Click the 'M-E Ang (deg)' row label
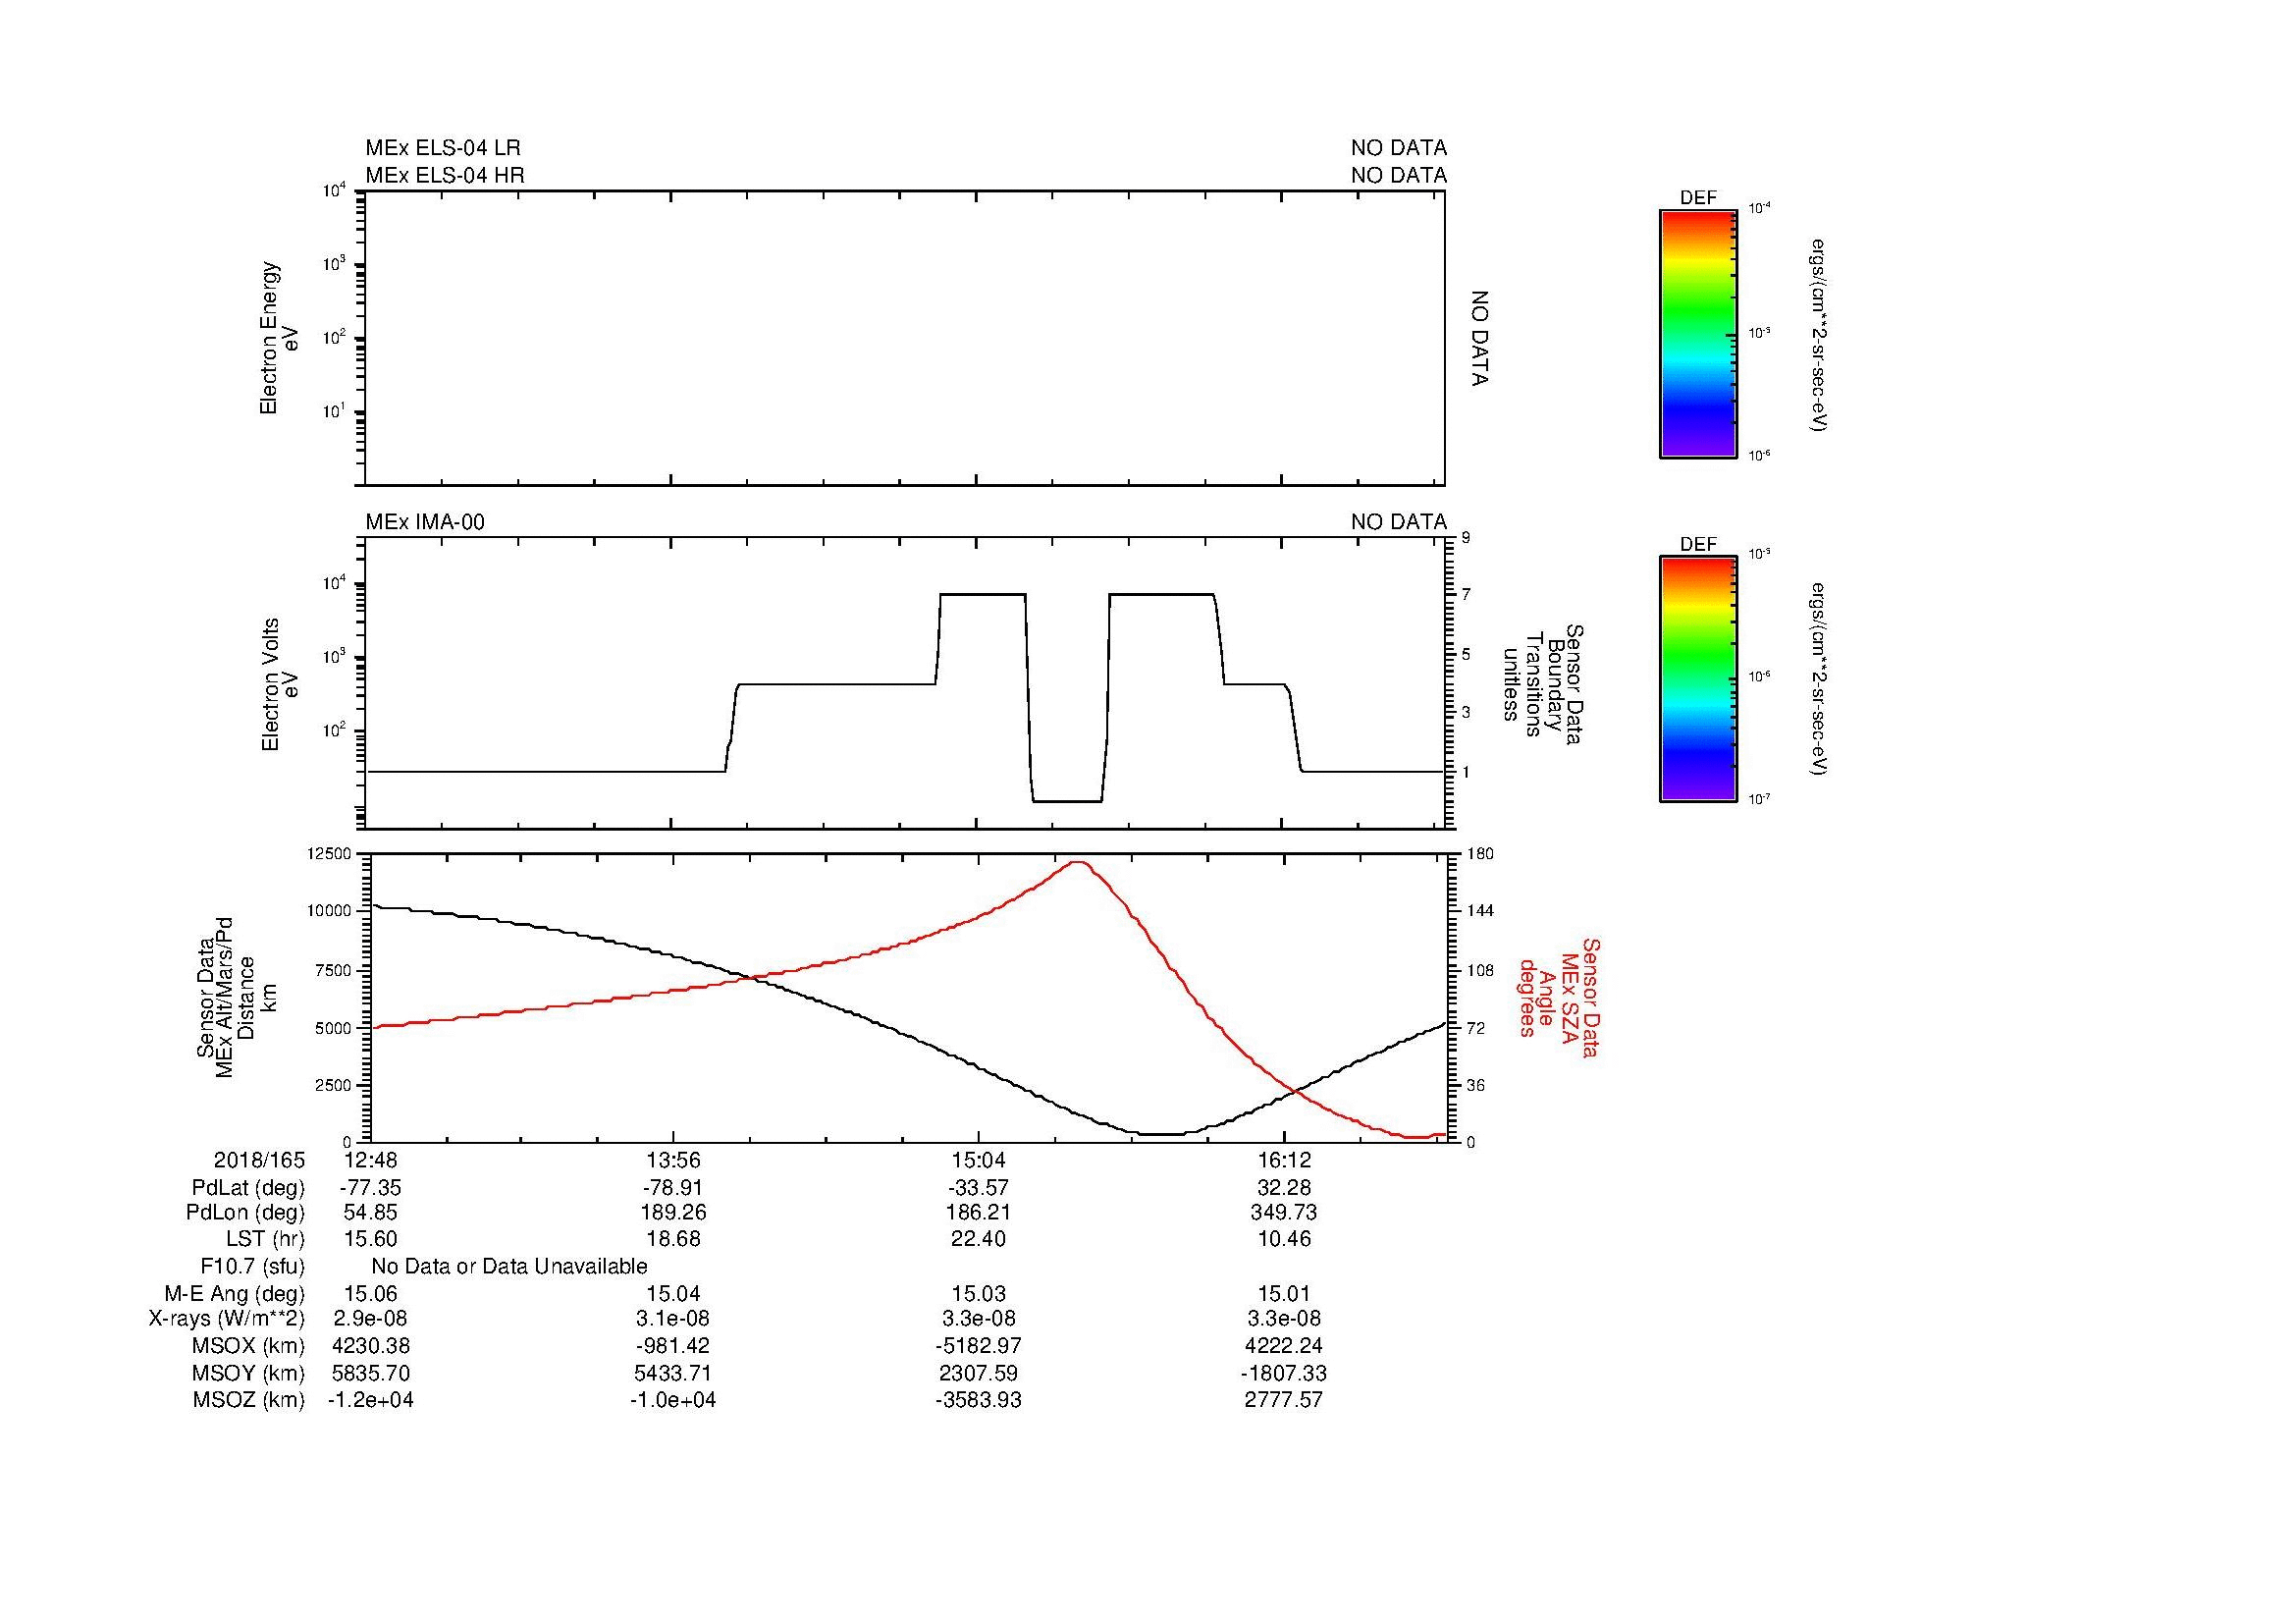This screenshot has height=1623, width=2296. tap(235, 1294)
